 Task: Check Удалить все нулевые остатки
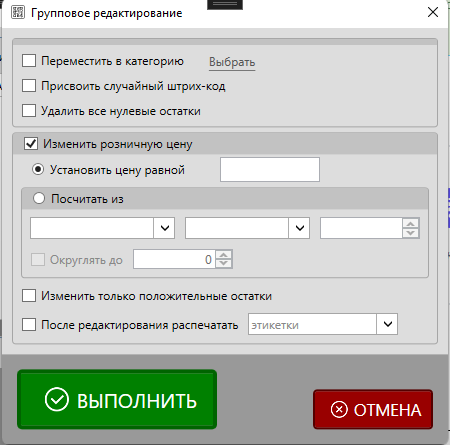29,111
